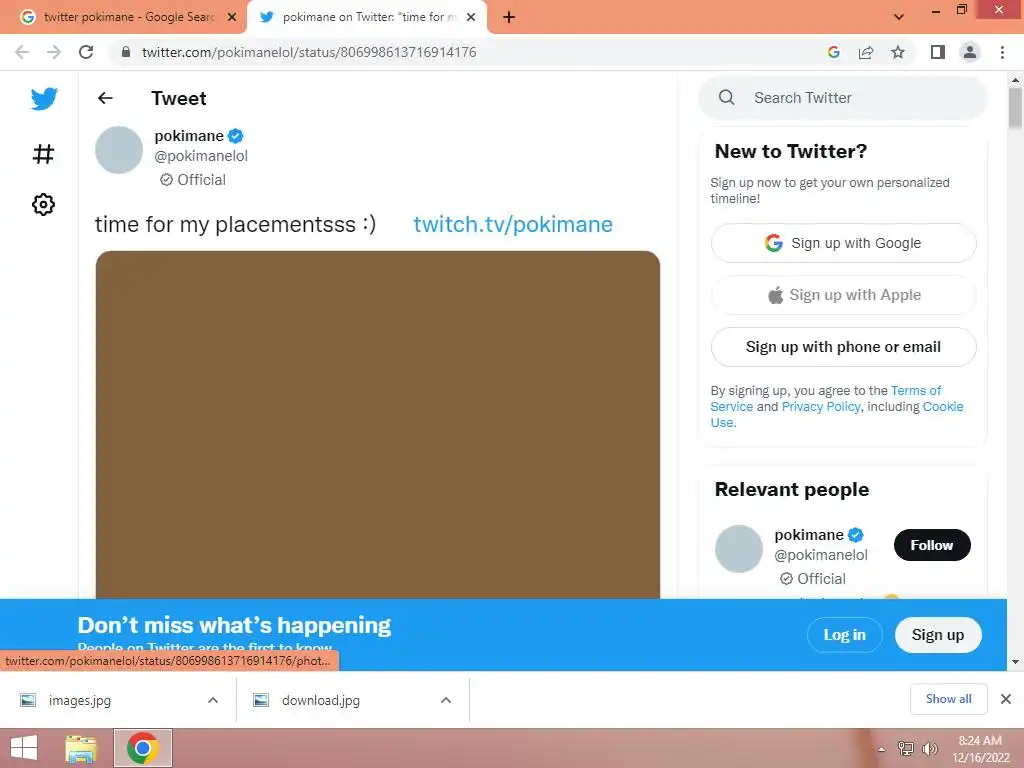The image size is (1024, 768).
Task: Bookmark this tab with the star icon
Action: [x=898, y=52]
